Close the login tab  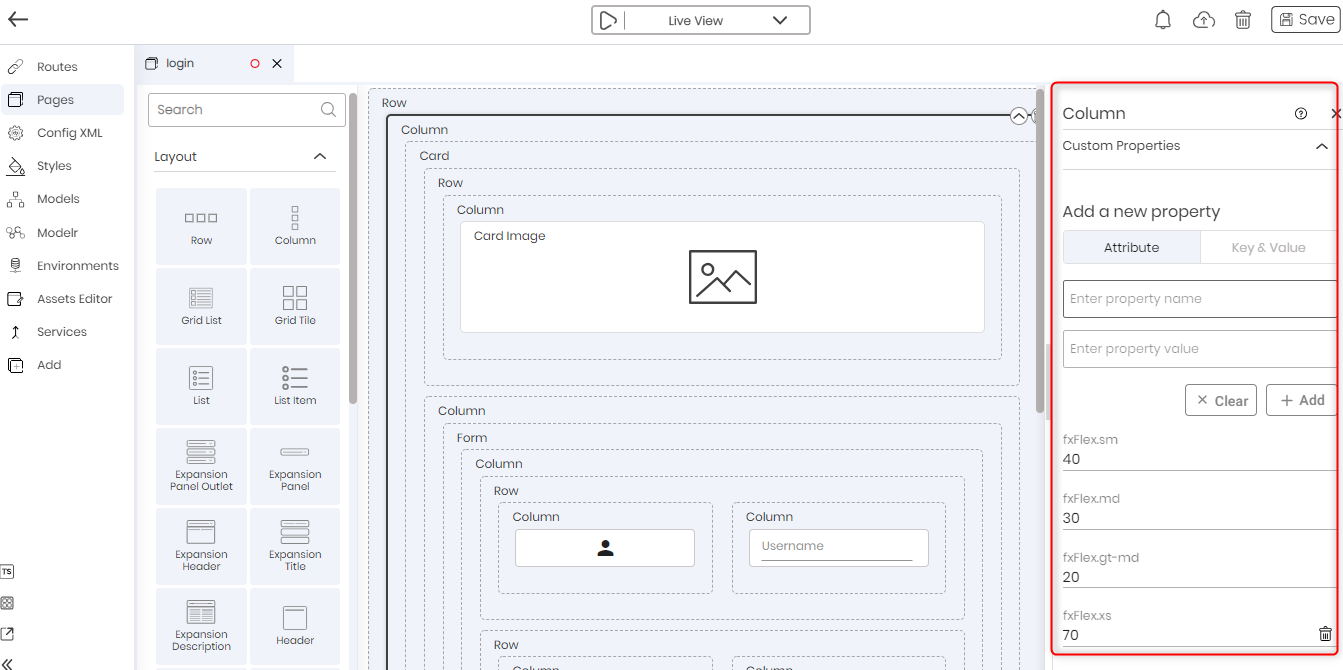277,63
